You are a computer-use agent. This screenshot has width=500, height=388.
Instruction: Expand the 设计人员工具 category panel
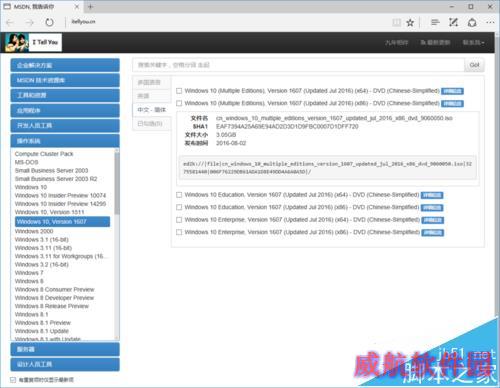click(x=65, y=364)
